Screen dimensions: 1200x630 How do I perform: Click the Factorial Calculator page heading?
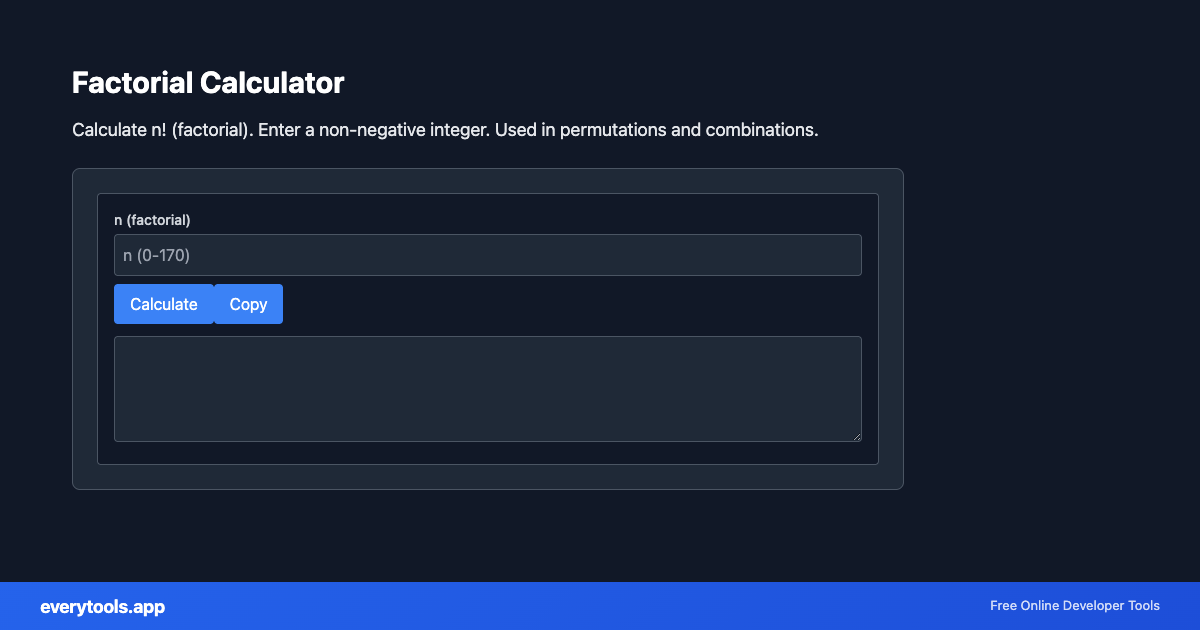207,83
